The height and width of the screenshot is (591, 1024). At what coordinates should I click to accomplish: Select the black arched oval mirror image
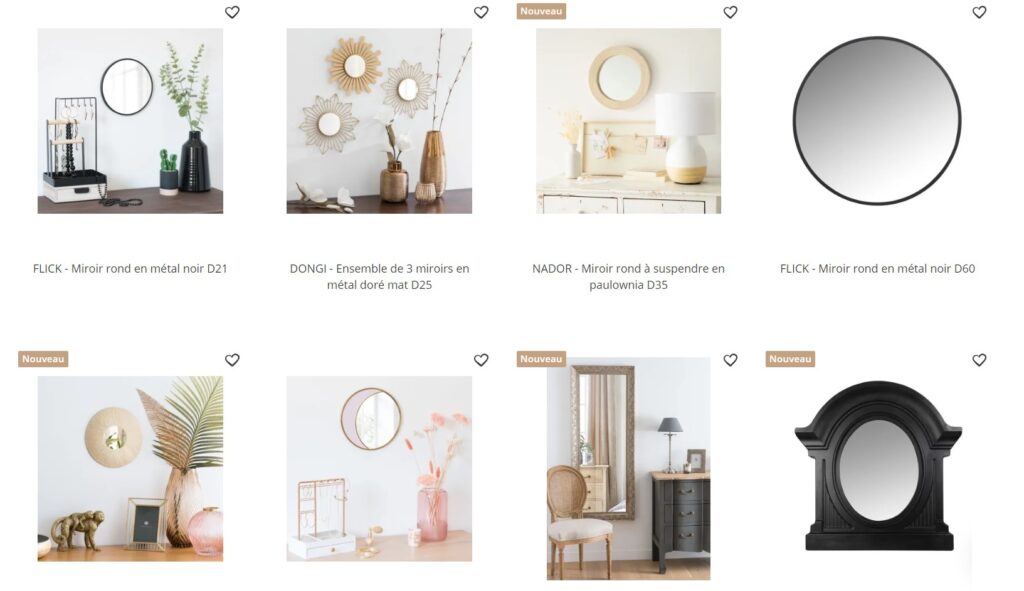[x=877, y=466]
